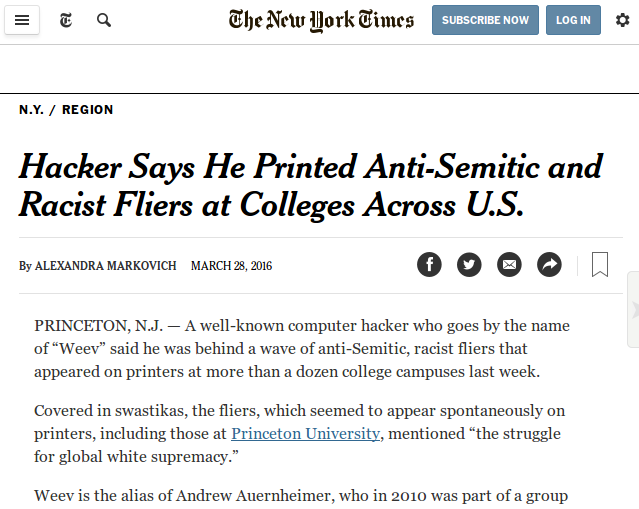Open the Princeton University link

click(305, 433)
